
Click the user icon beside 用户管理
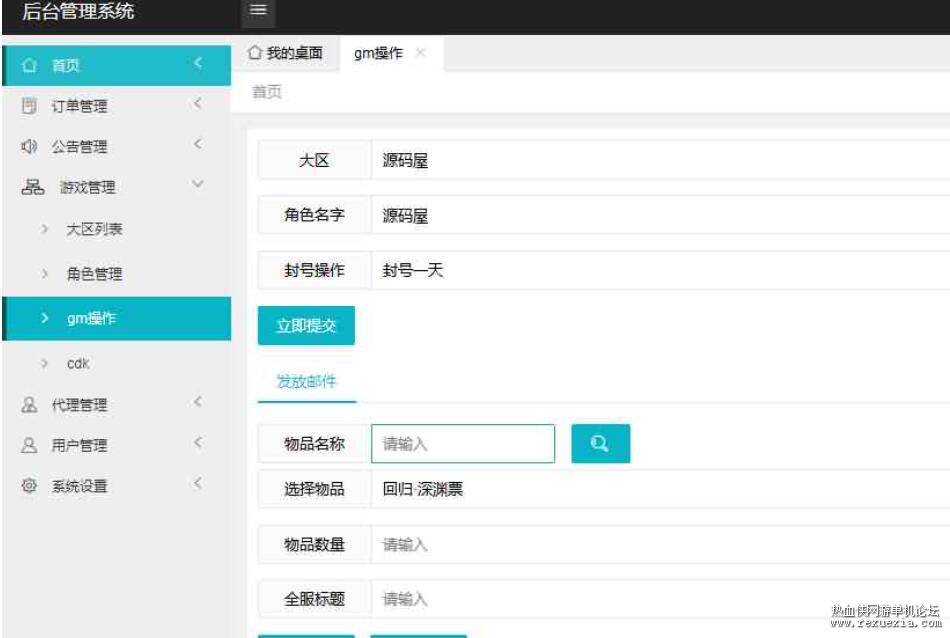coord(29,445)
